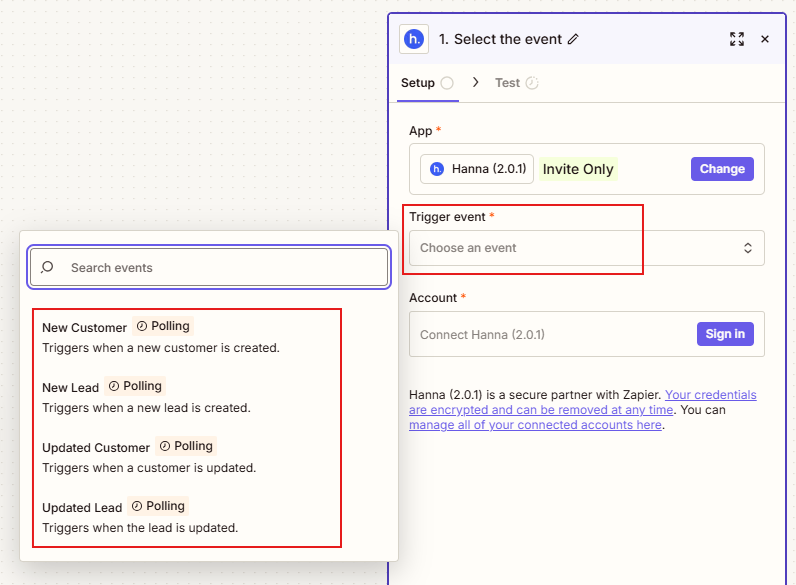Click the Invite Only badge

pos(578,169)
